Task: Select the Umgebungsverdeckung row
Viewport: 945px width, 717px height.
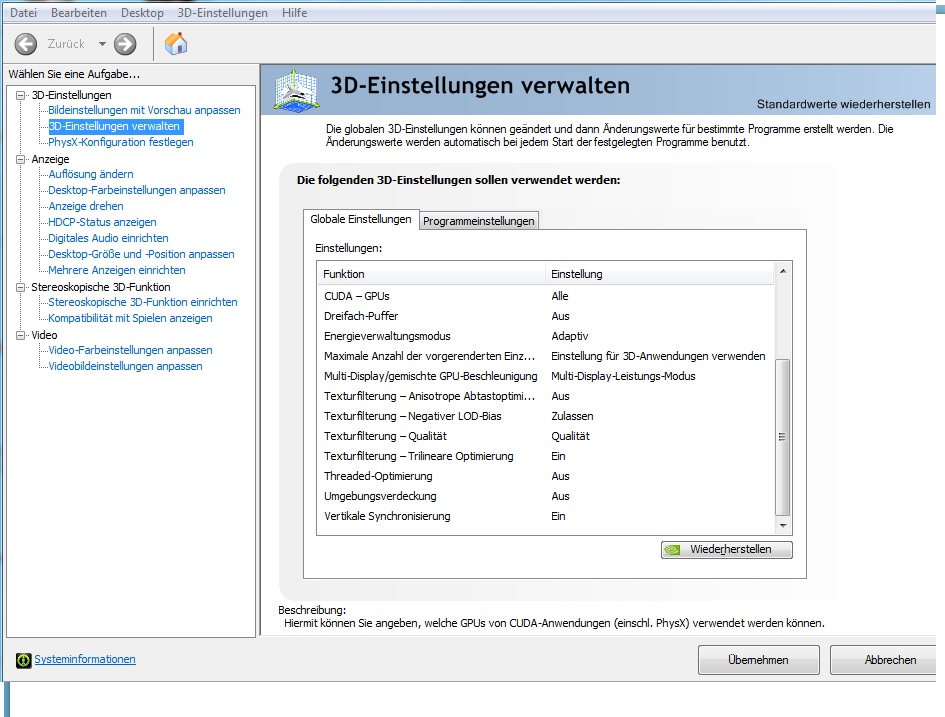Action: click(x=546, y=496)
